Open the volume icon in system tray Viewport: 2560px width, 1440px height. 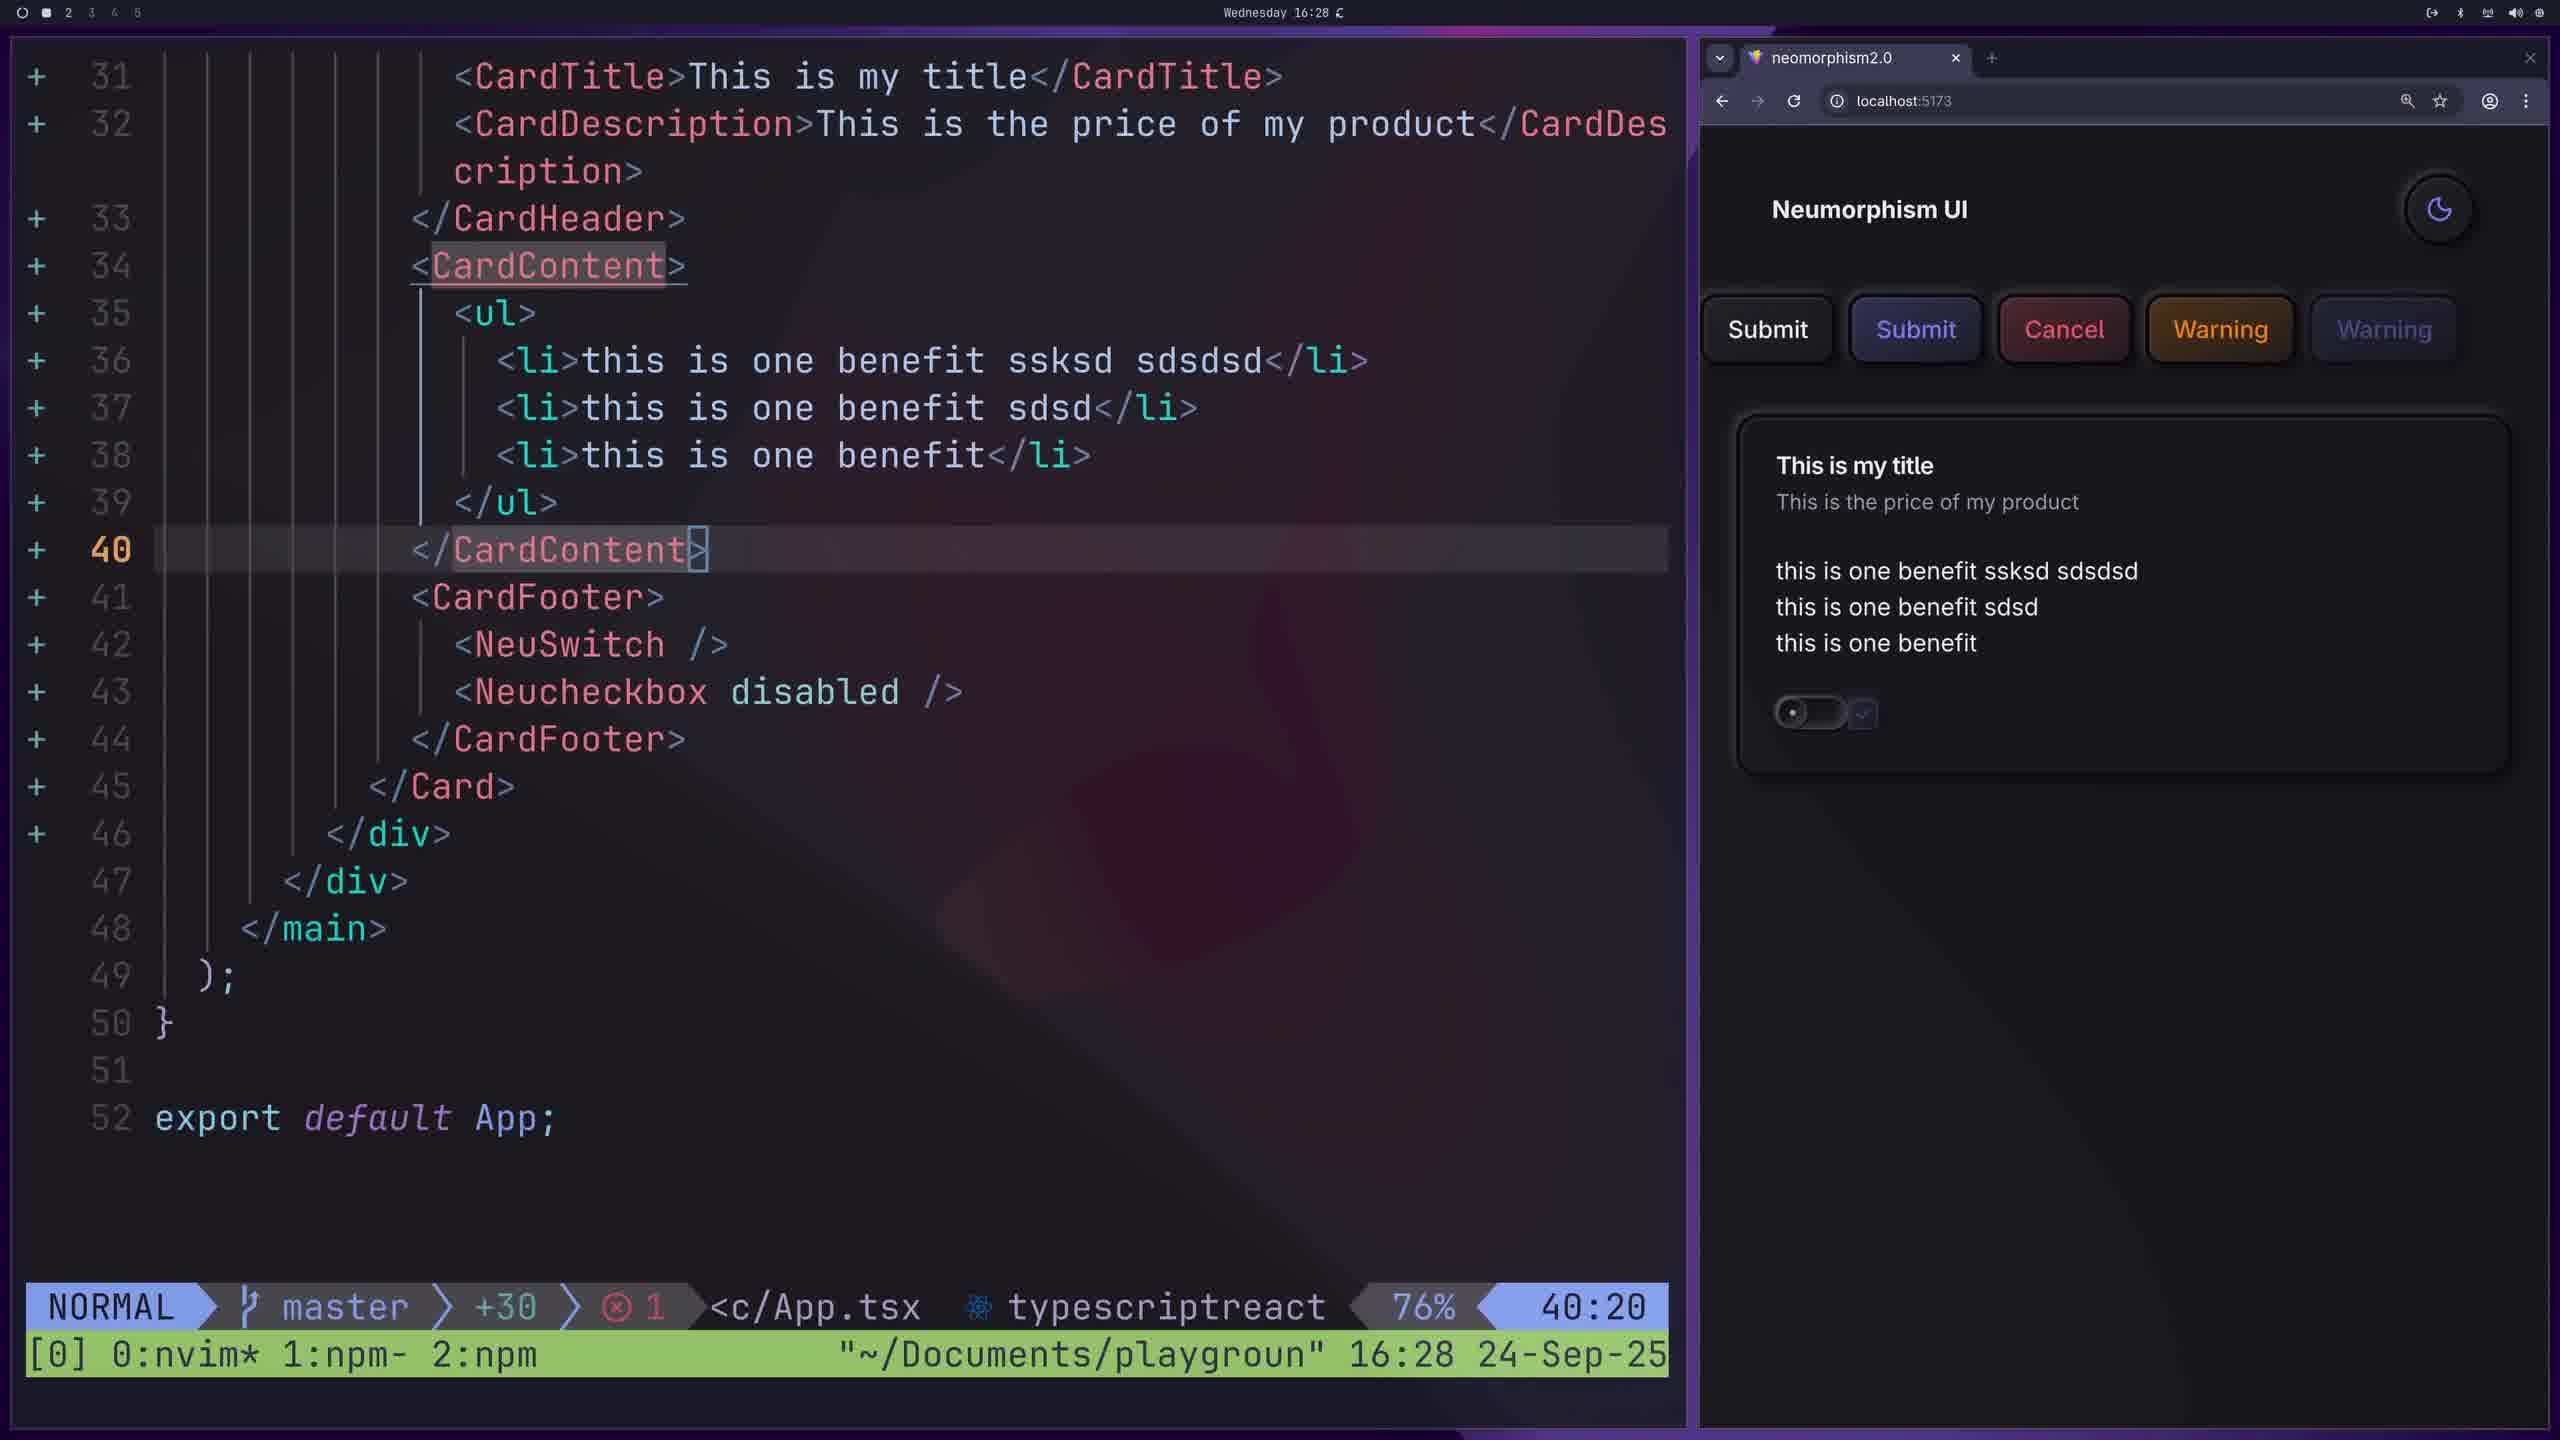click(x=2515, y=13)
